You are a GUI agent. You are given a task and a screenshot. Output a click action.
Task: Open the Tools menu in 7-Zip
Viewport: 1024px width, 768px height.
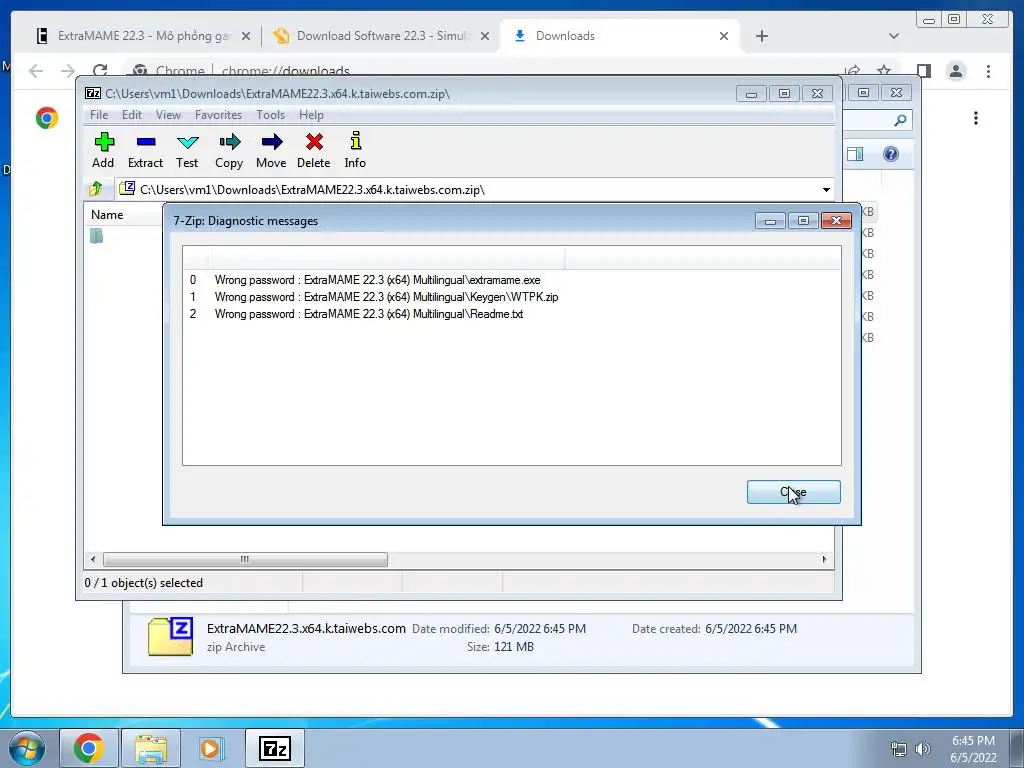(x=270, y=115)
